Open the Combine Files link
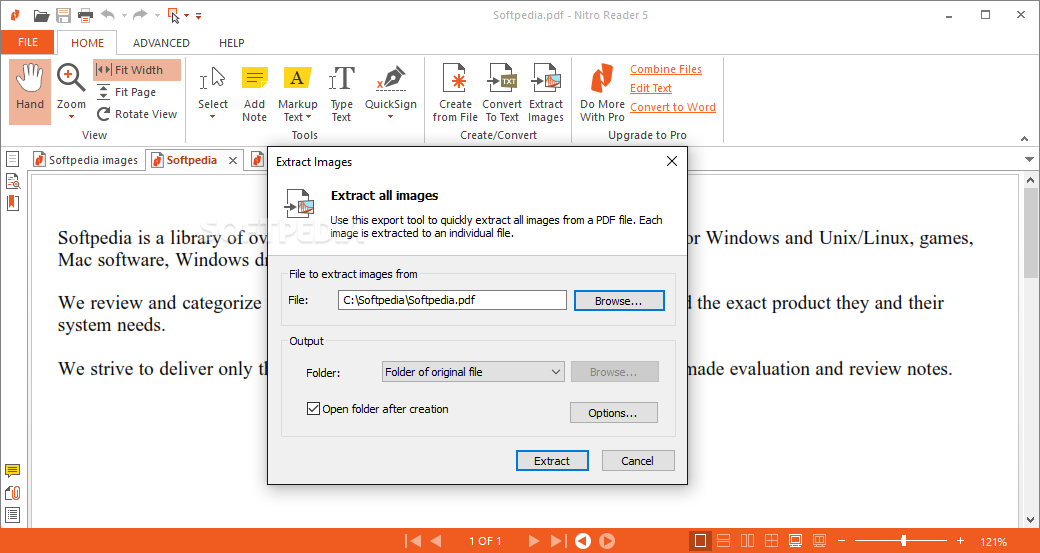The image size is (1040, 553). 666,69
